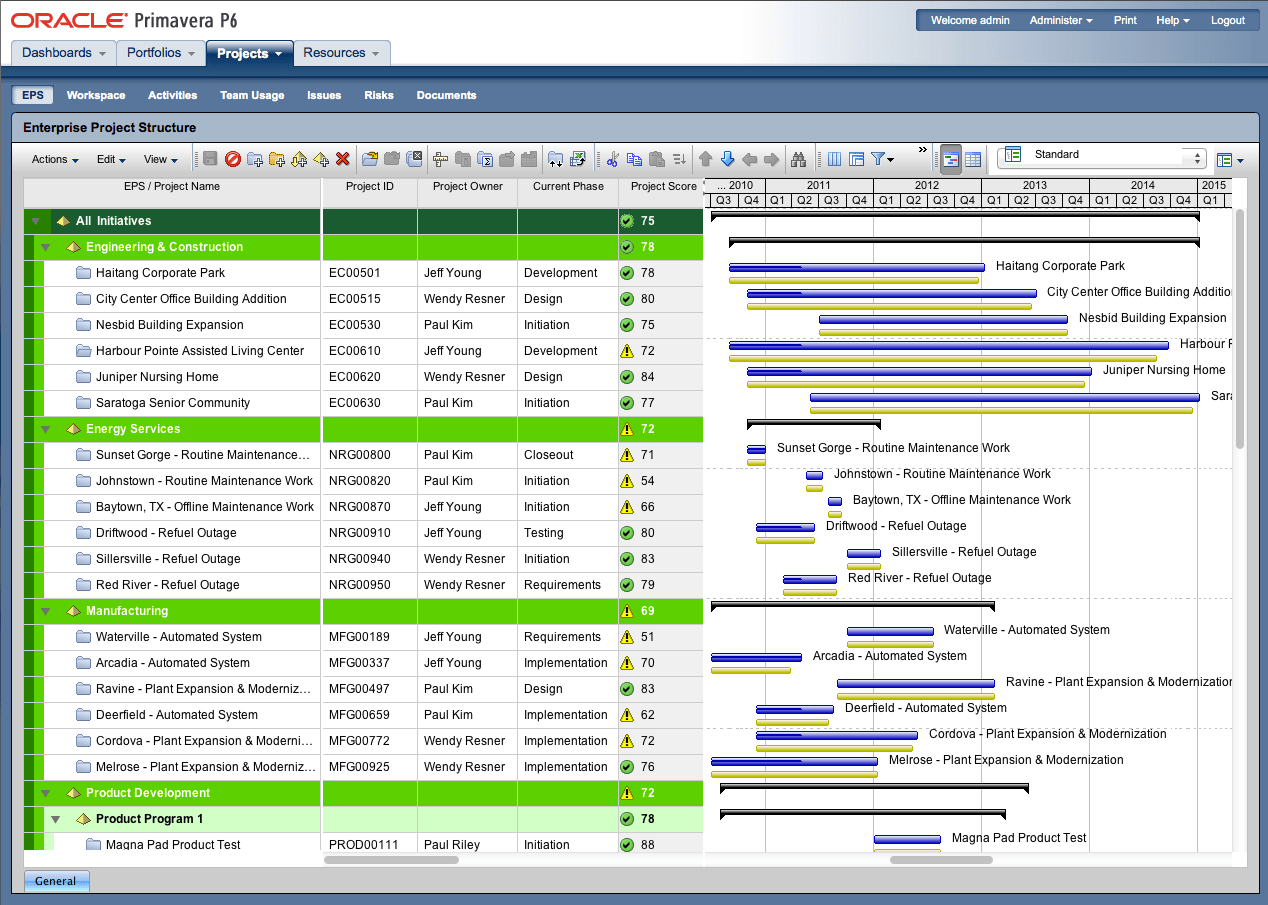The image size is (1268, 905).
Task: Click the blue move down arrow
Action: coord(727,159)
